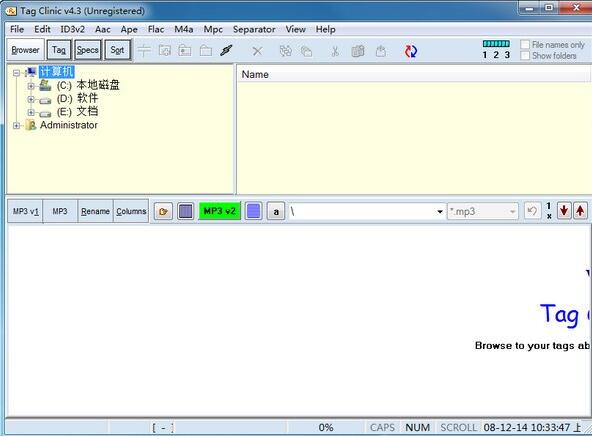Expand the (E:) 文档 drive node
The image size is (592, 436).
31,112
